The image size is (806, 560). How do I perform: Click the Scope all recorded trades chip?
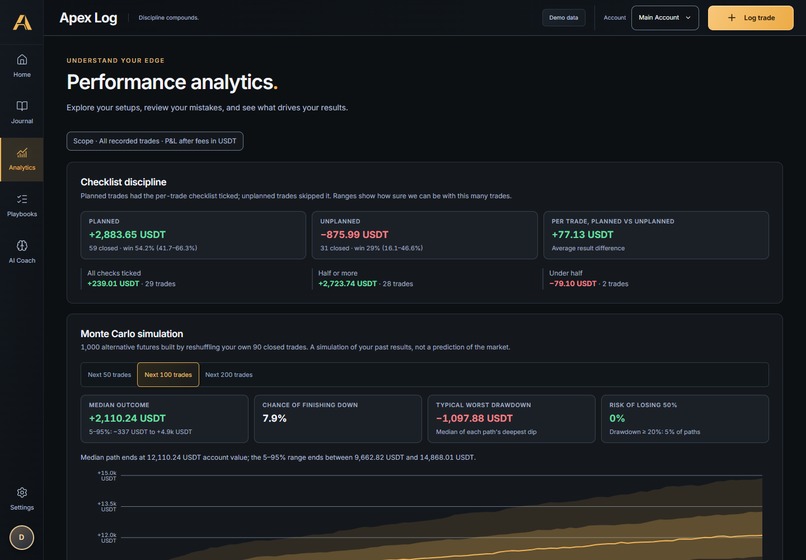click(x=155, y=141)
